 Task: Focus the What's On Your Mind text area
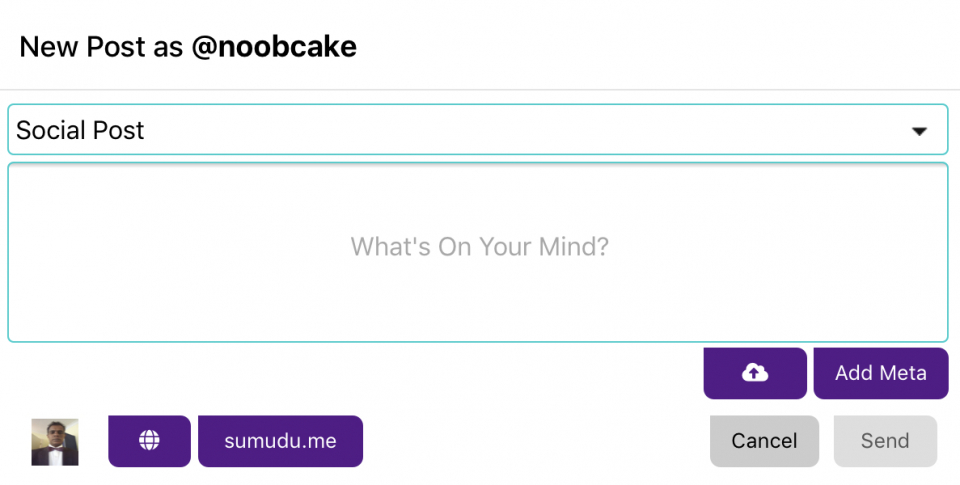(x=477, y=252)
